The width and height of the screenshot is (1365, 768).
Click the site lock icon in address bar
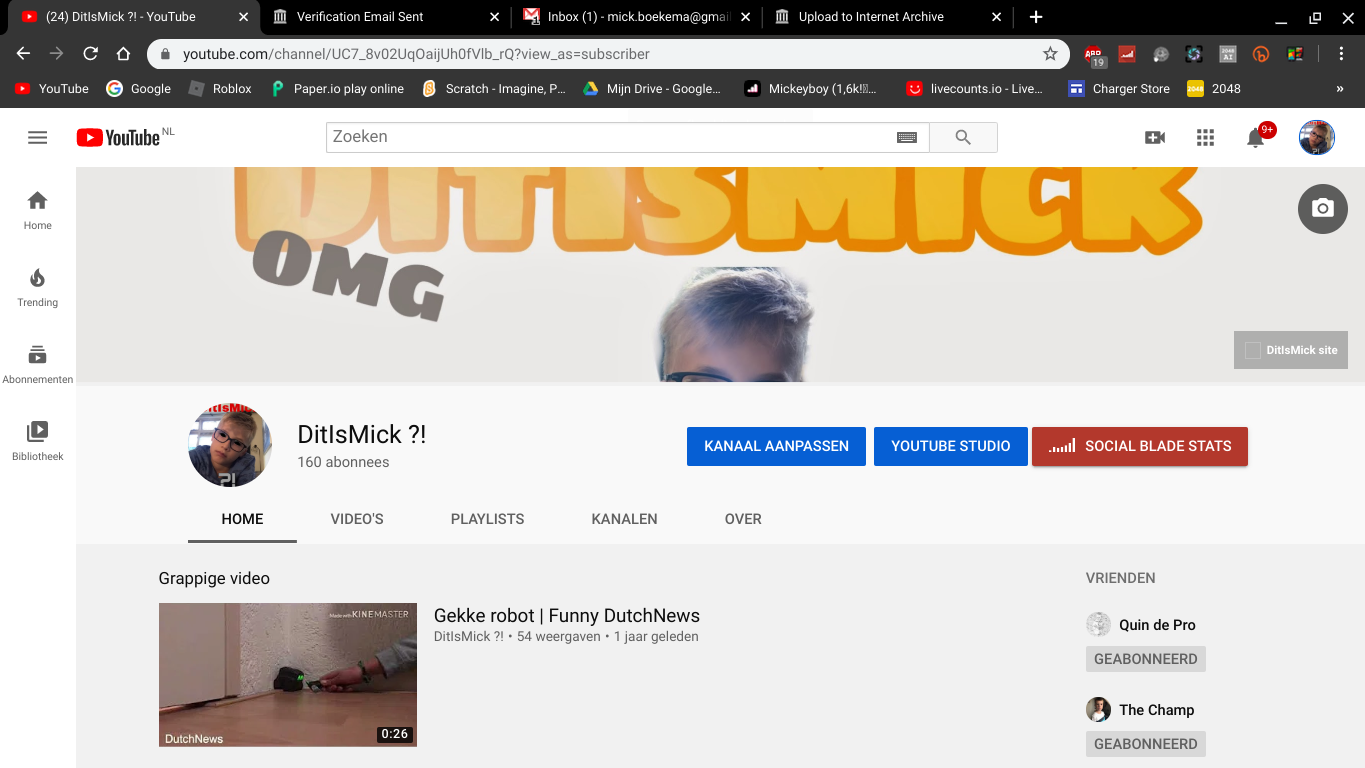click(165, 54)
